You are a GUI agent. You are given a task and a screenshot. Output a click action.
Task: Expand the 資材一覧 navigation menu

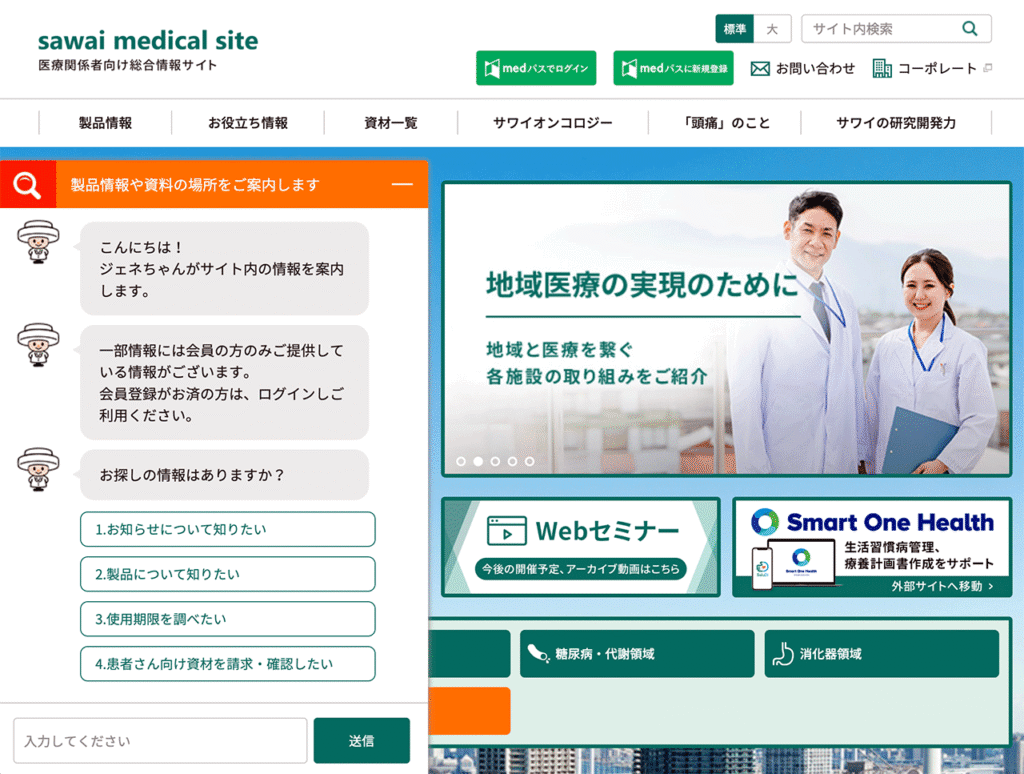(391, 123)
